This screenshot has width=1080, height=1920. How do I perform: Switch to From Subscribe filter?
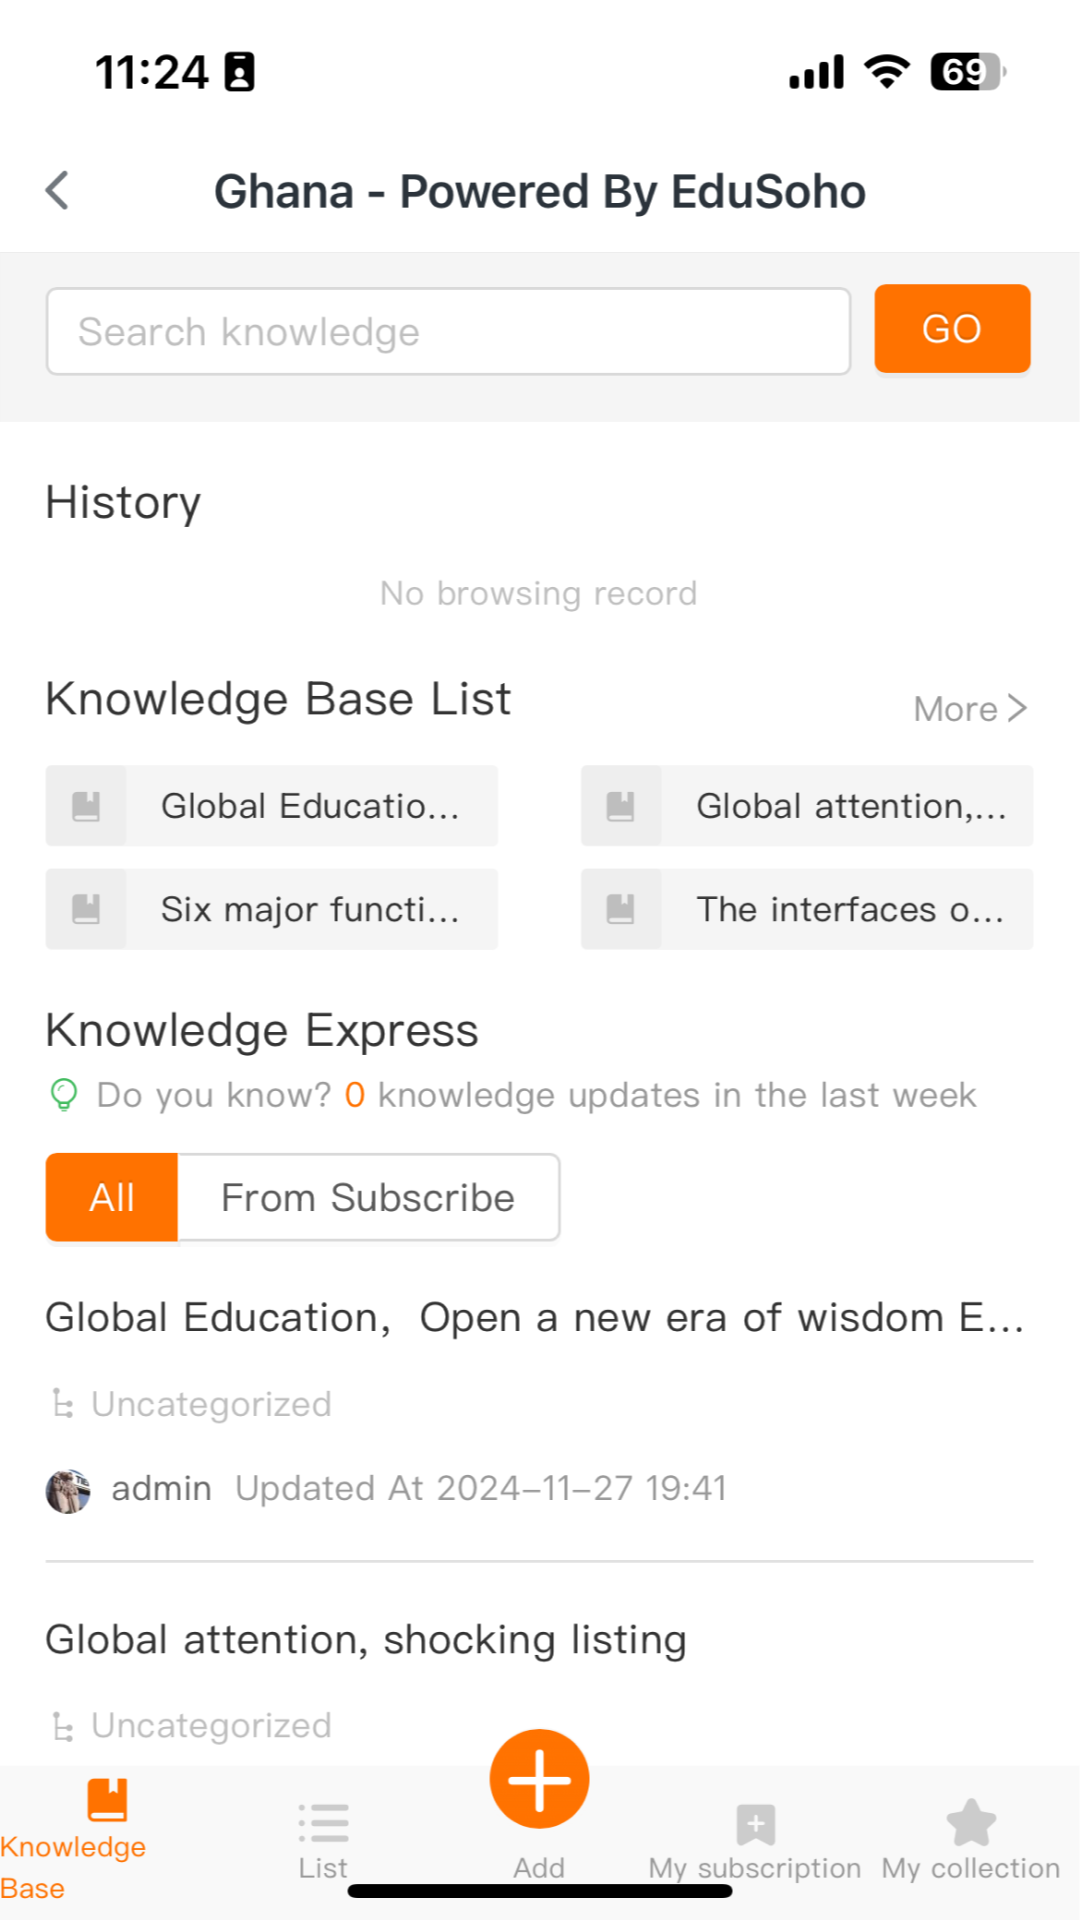368,1198
